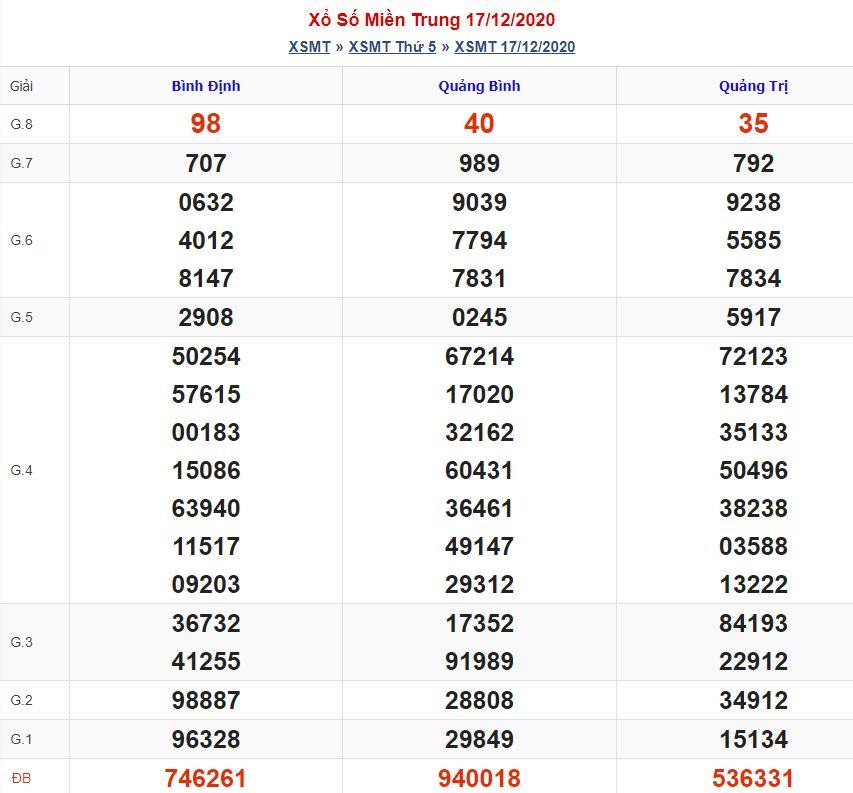This screenshot has width=853, height=793.
Task: Click G.6 number 8147
Action: click(206, 278)
